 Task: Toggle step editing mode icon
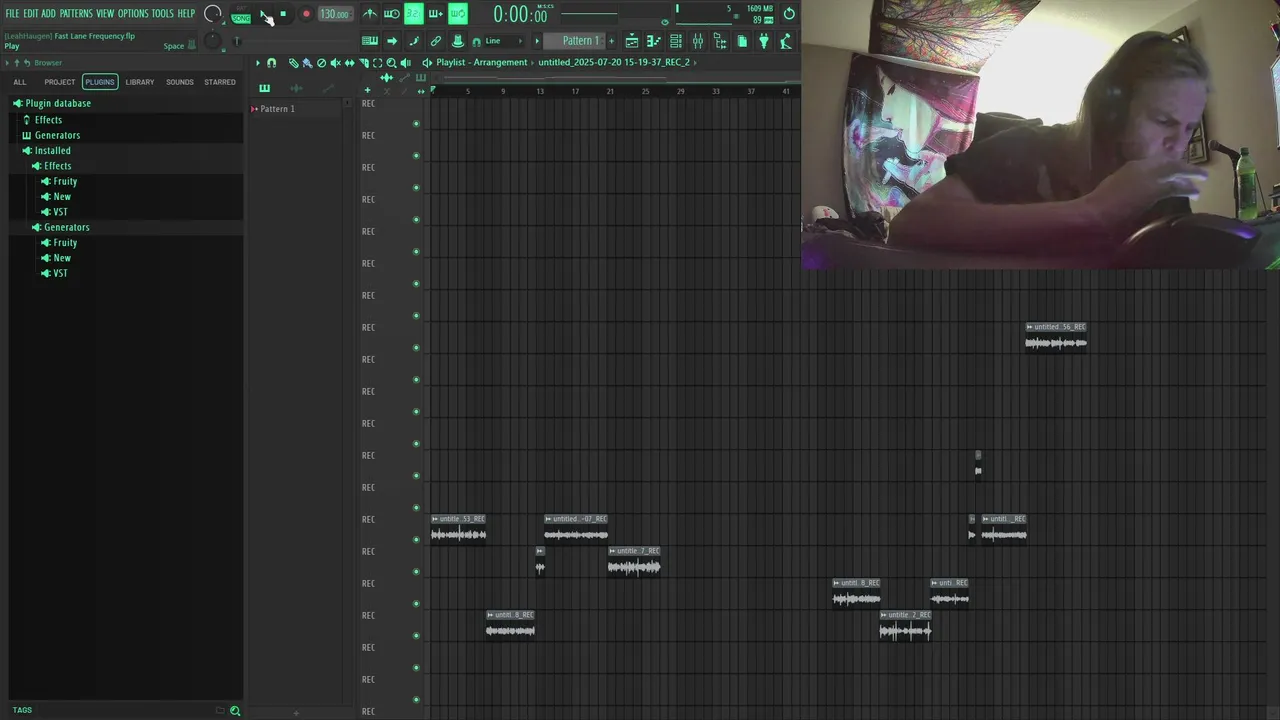pos(413,41)
